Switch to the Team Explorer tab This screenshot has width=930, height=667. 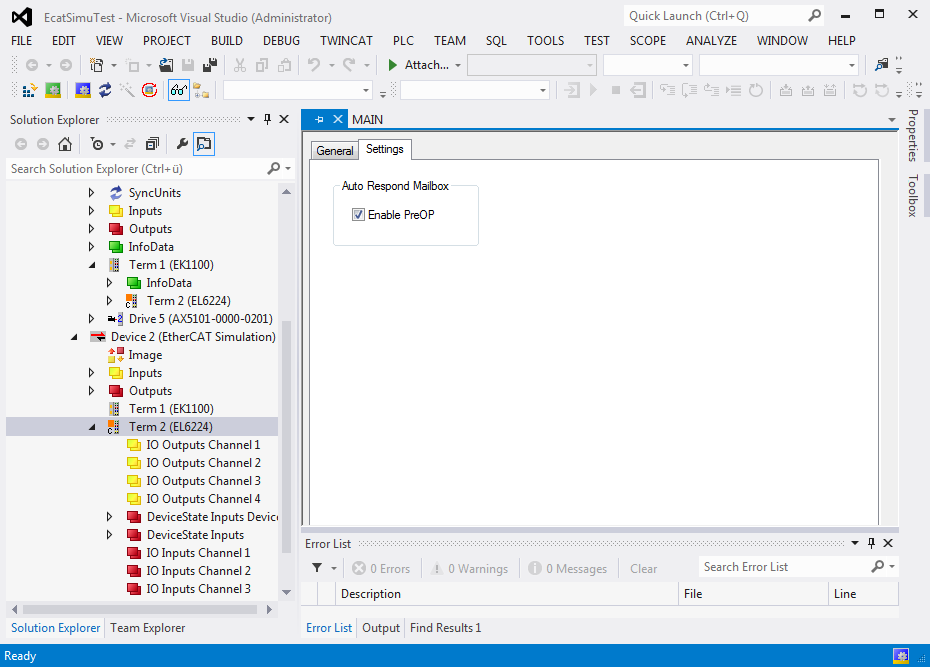pos(148,627)
